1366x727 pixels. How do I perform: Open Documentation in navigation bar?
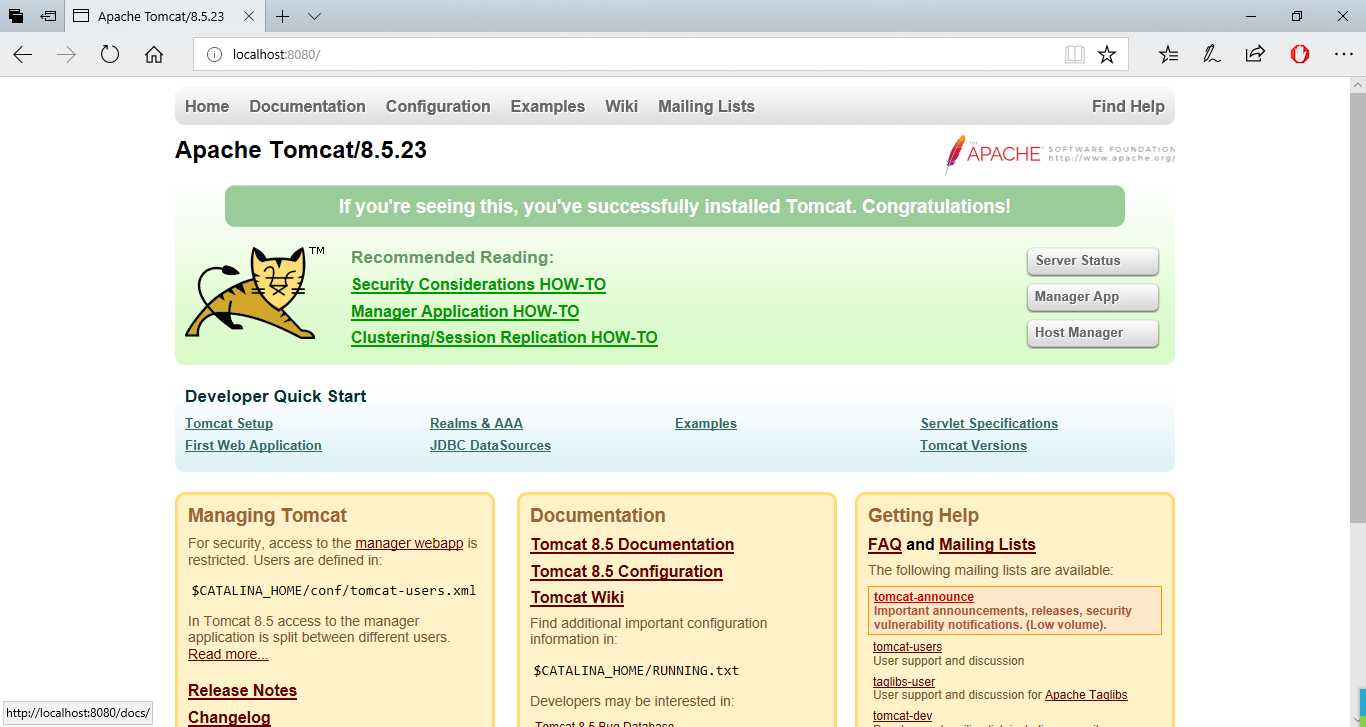307,106
